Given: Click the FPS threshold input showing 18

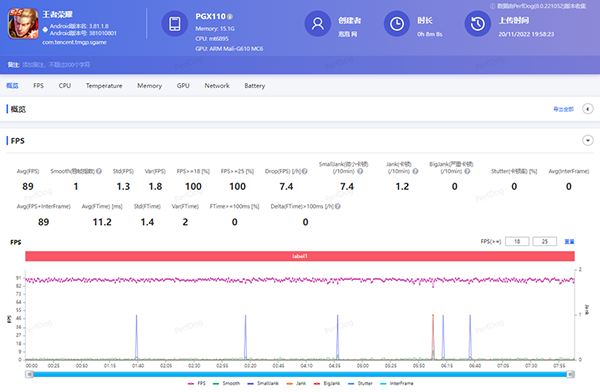Looking at the screenshot, I should 517,242.
